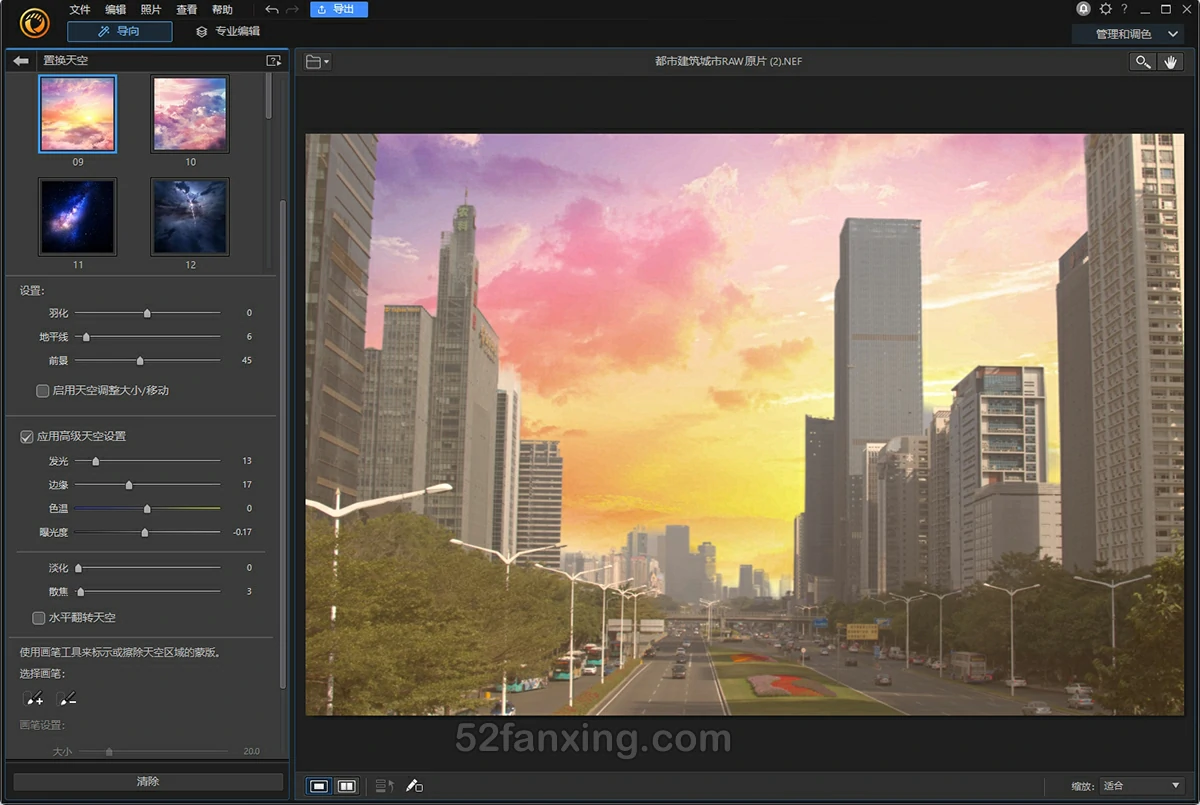Viewport: 1200px width, 805px height.
Task: Select sky thumbnail 10
Action: click(x=190, y=114)
